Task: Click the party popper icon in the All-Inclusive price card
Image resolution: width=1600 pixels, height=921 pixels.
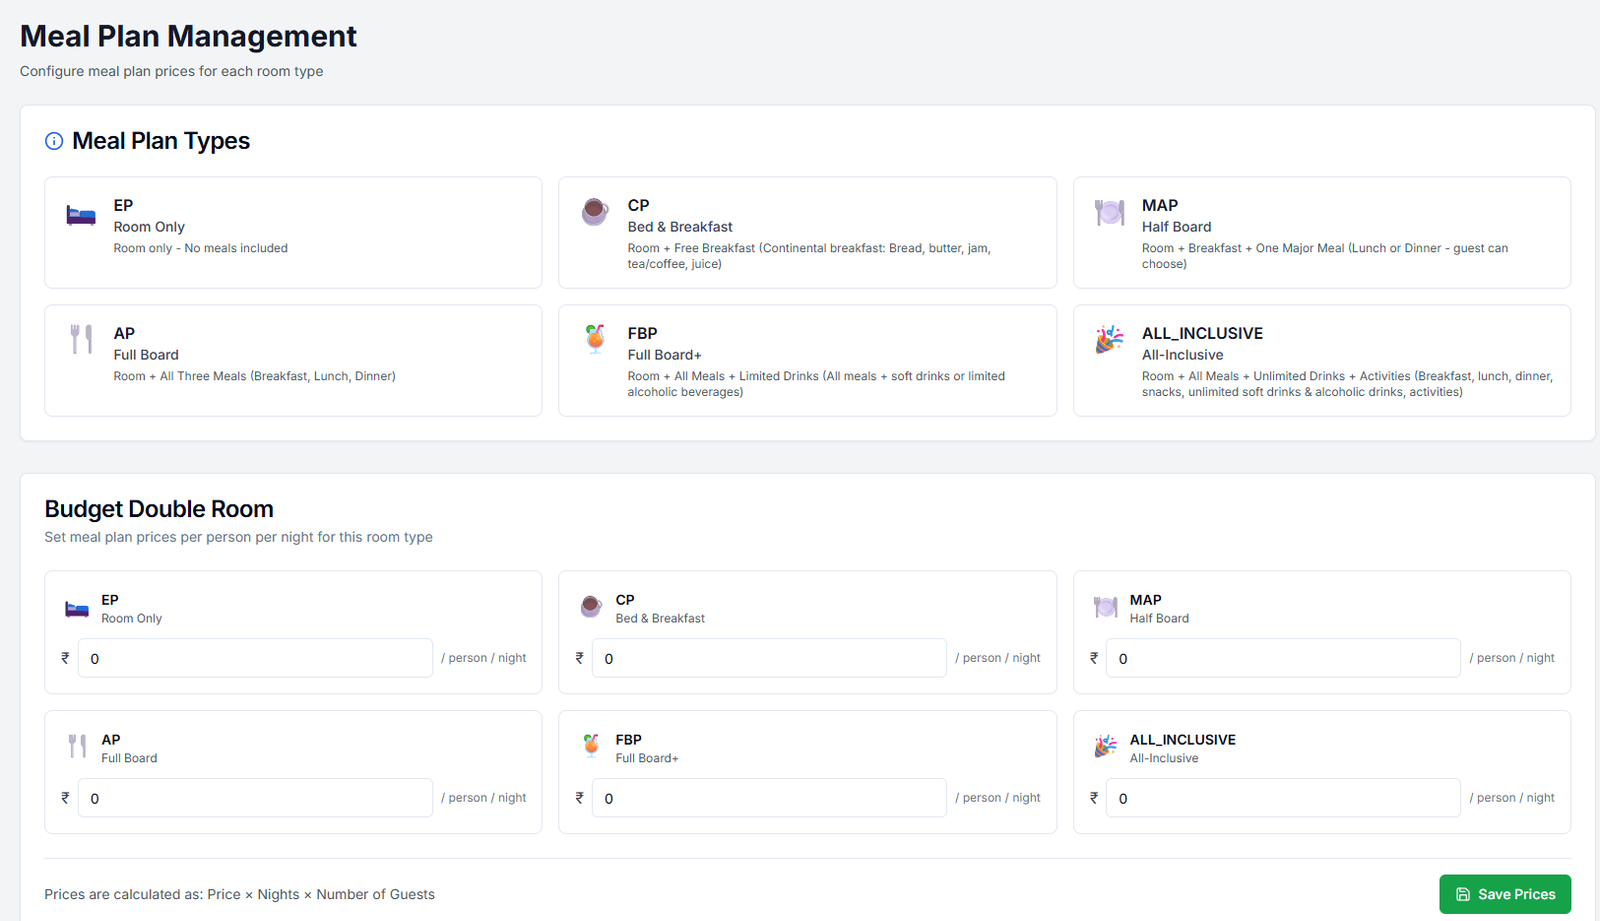Action: point(1105,746)
